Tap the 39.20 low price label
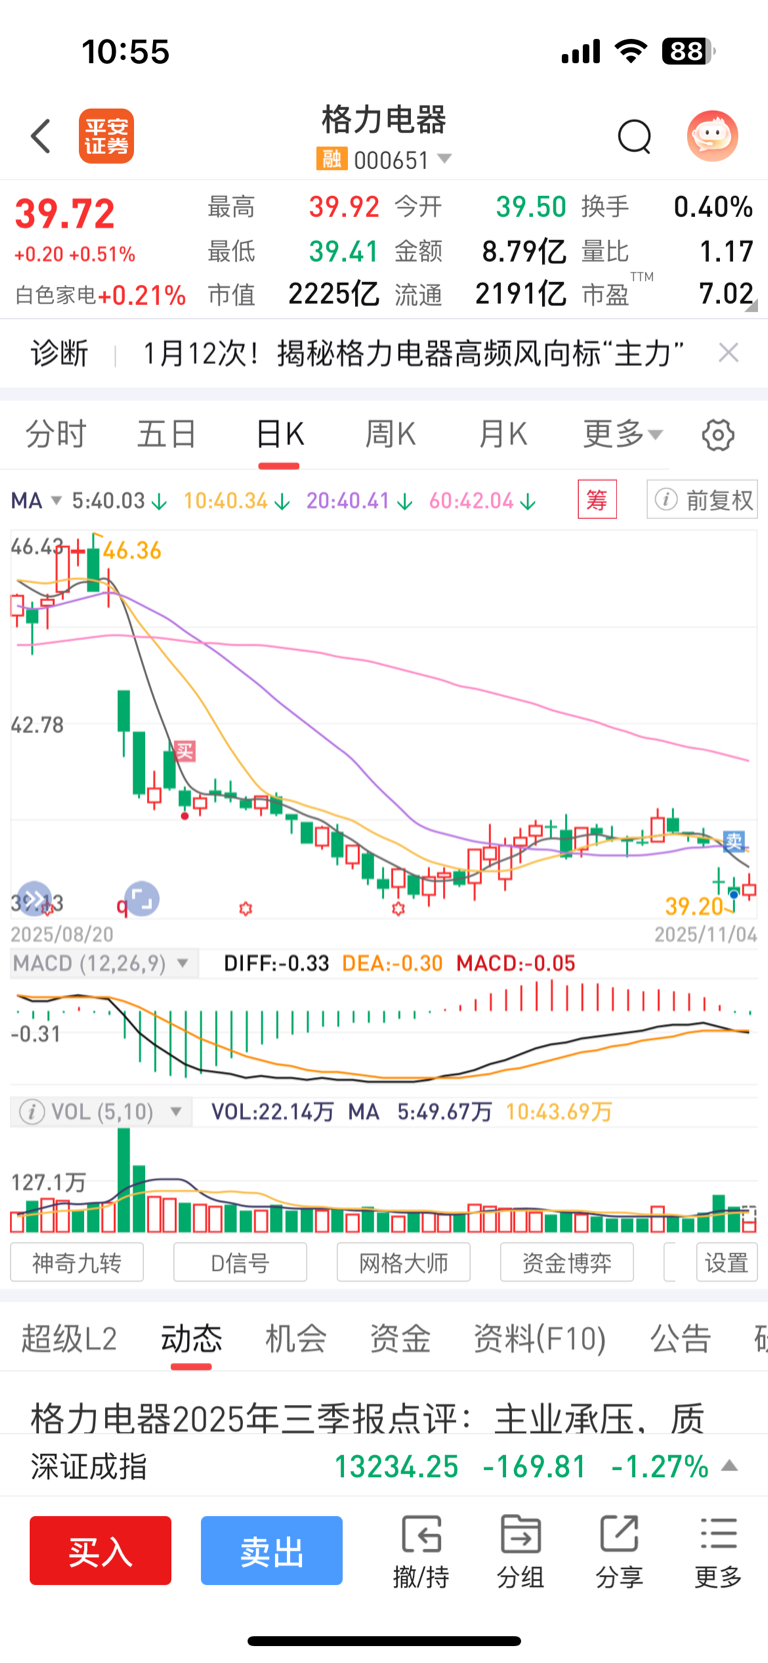The height and width of the screenshot is (1663, 768). (693, 906)
